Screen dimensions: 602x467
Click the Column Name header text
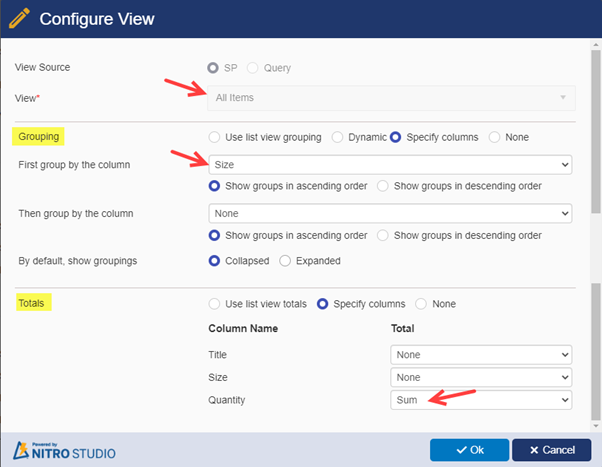243,329
